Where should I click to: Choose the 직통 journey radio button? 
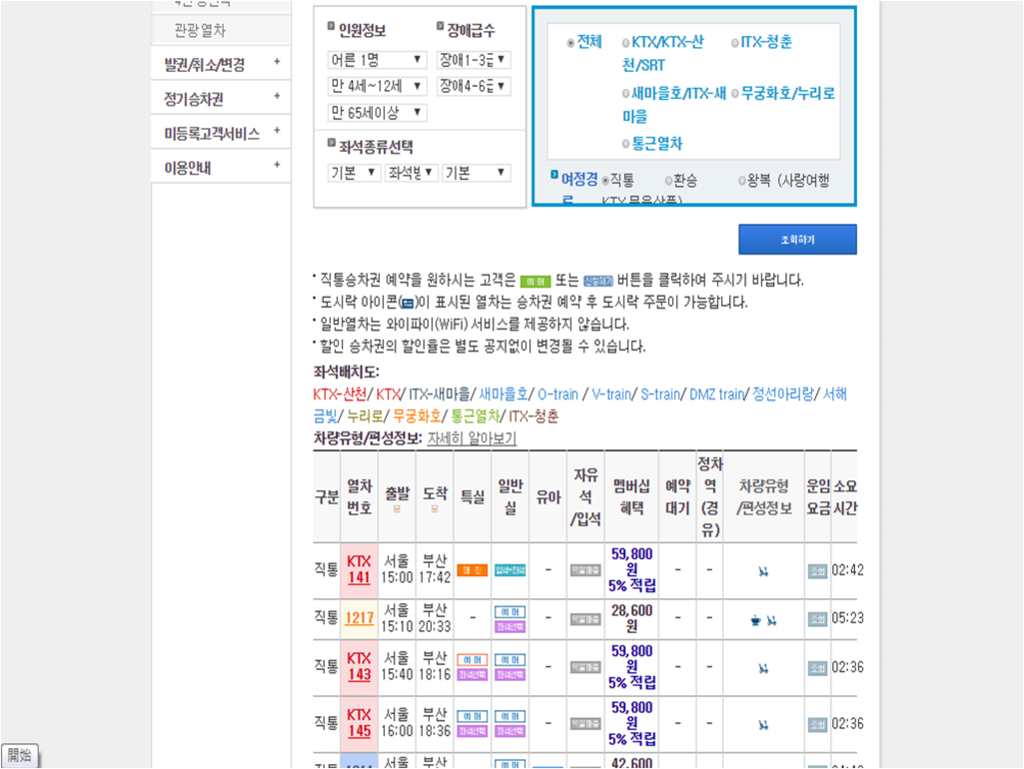point(605,181)
